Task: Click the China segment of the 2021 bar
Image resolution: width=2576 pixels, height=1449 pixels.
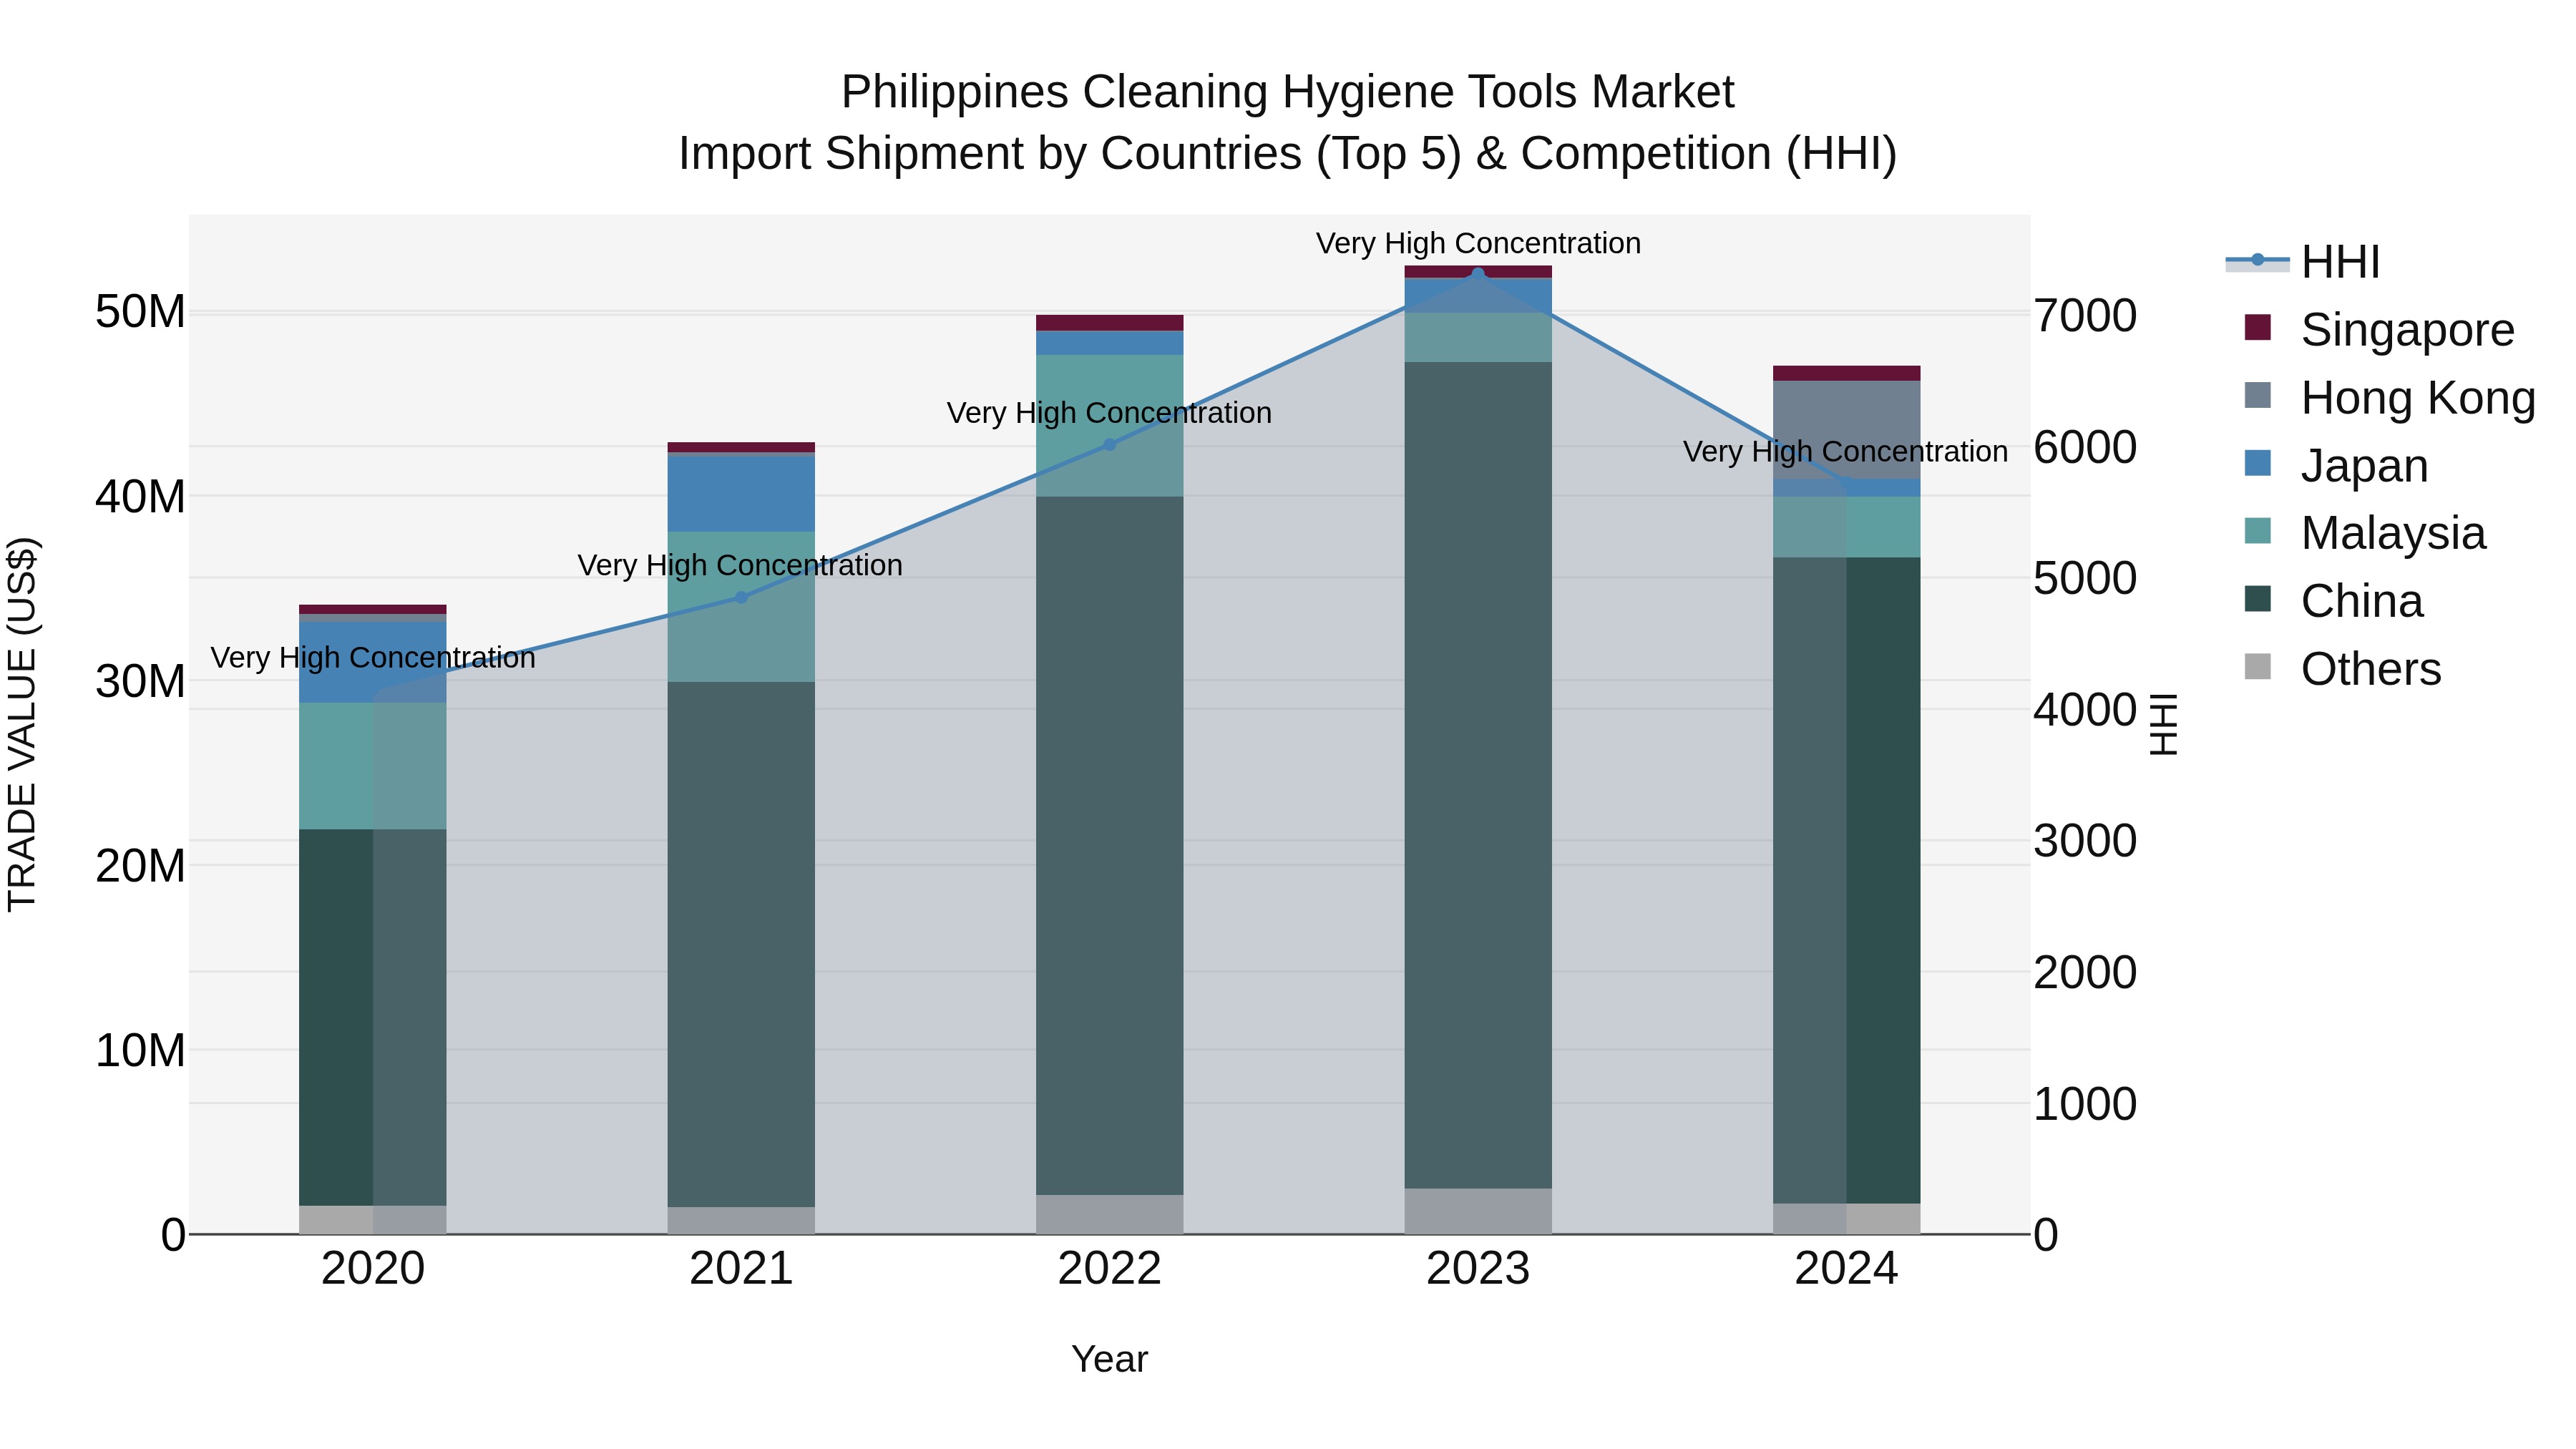Action: (741, 944)
